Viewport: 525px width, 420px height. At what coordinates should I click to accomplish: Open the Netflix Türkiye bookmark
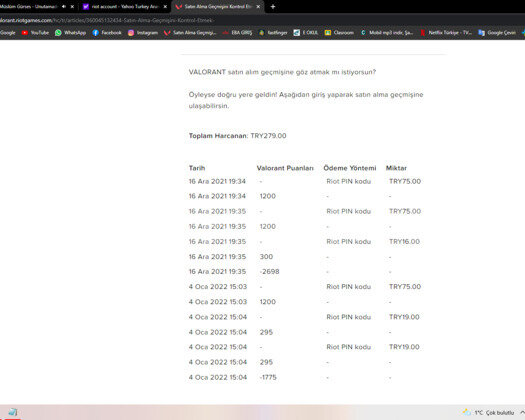[446, 32]
